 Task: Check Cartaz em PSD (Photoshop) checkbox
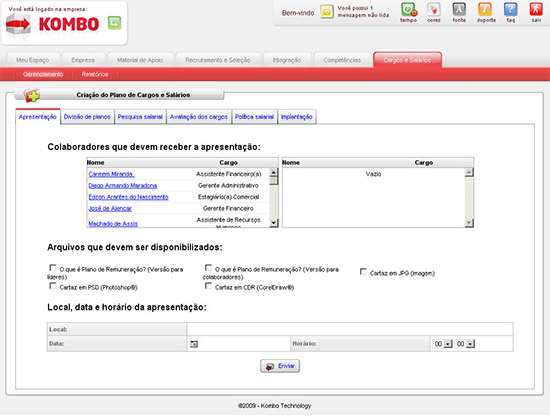click(53, 286)
